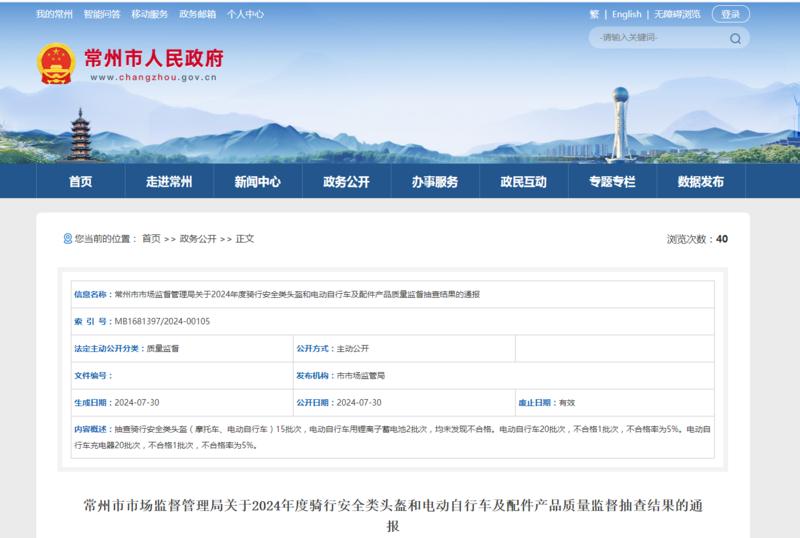Open 个人中心 link in top bar
Screen dimensions: 800x538
245,14
